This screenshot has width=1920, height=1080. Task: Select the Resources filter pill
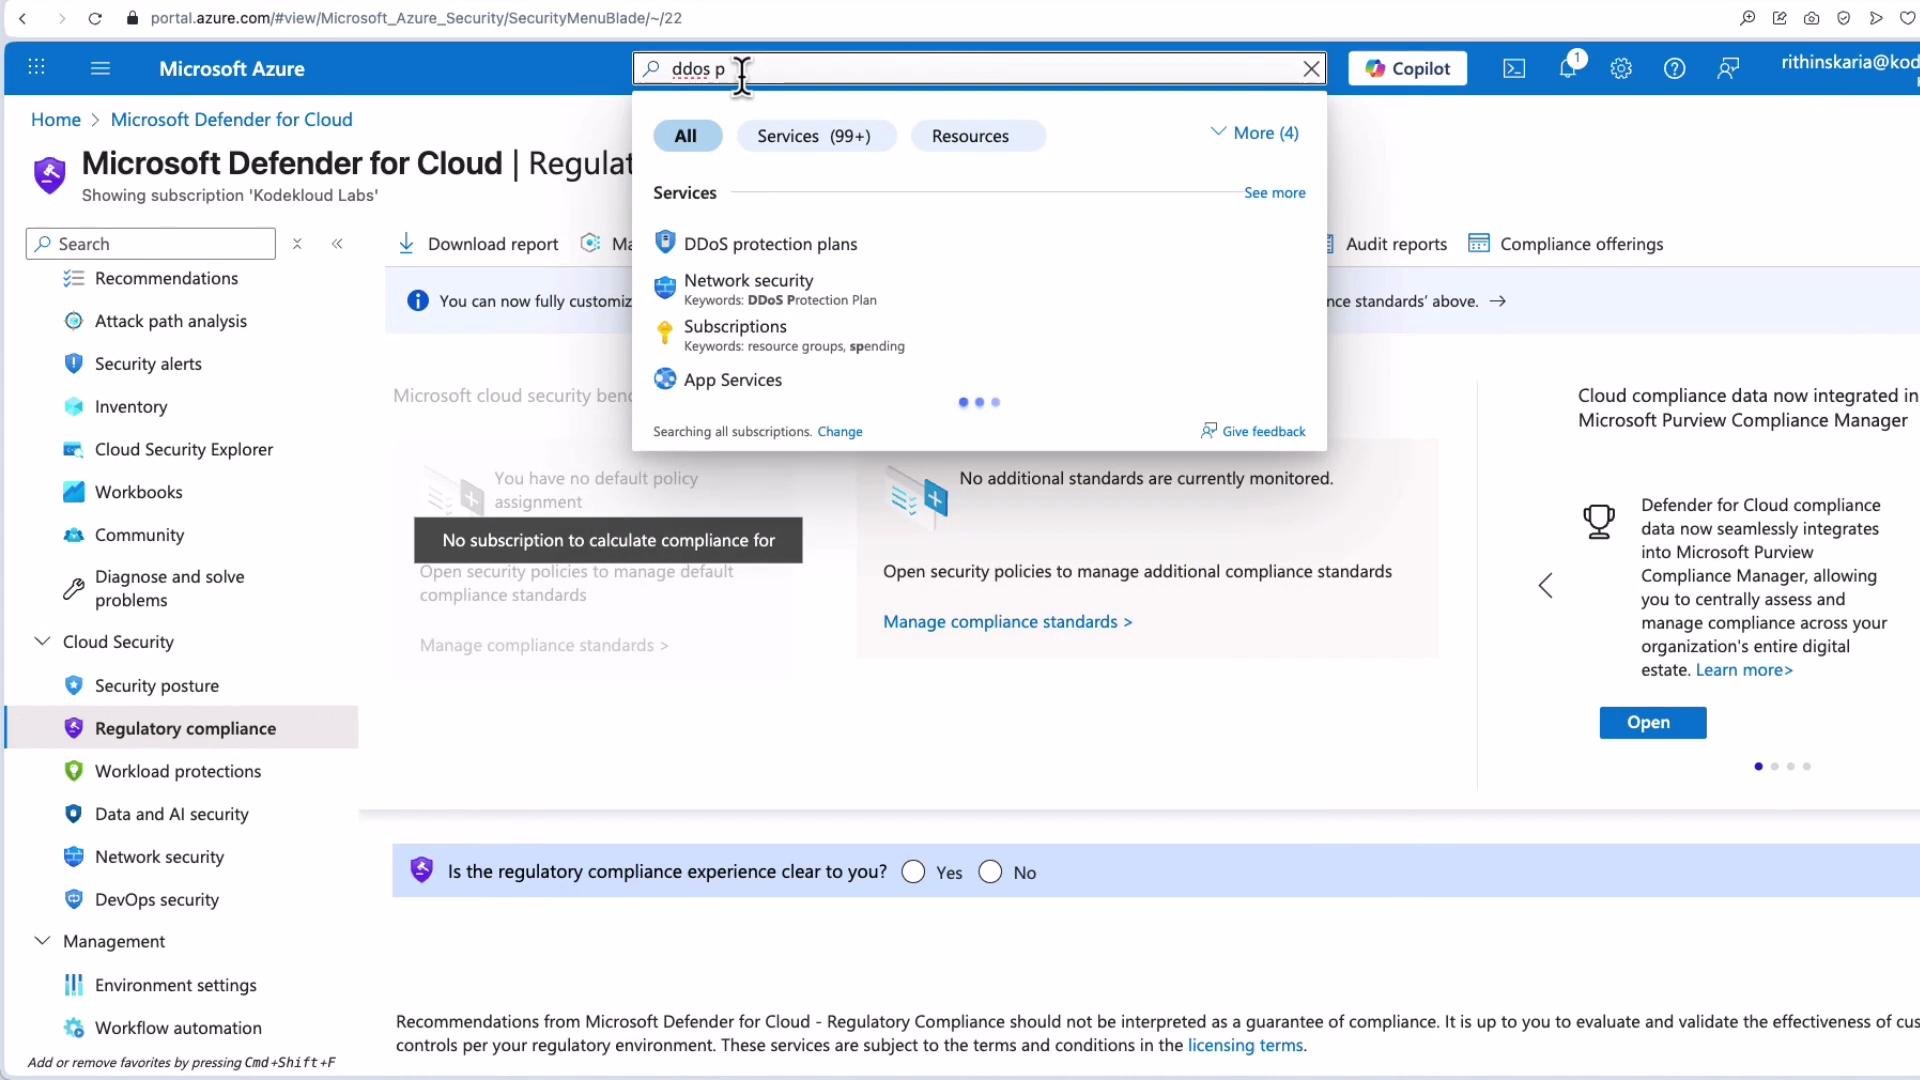click(x=977, y=136)
